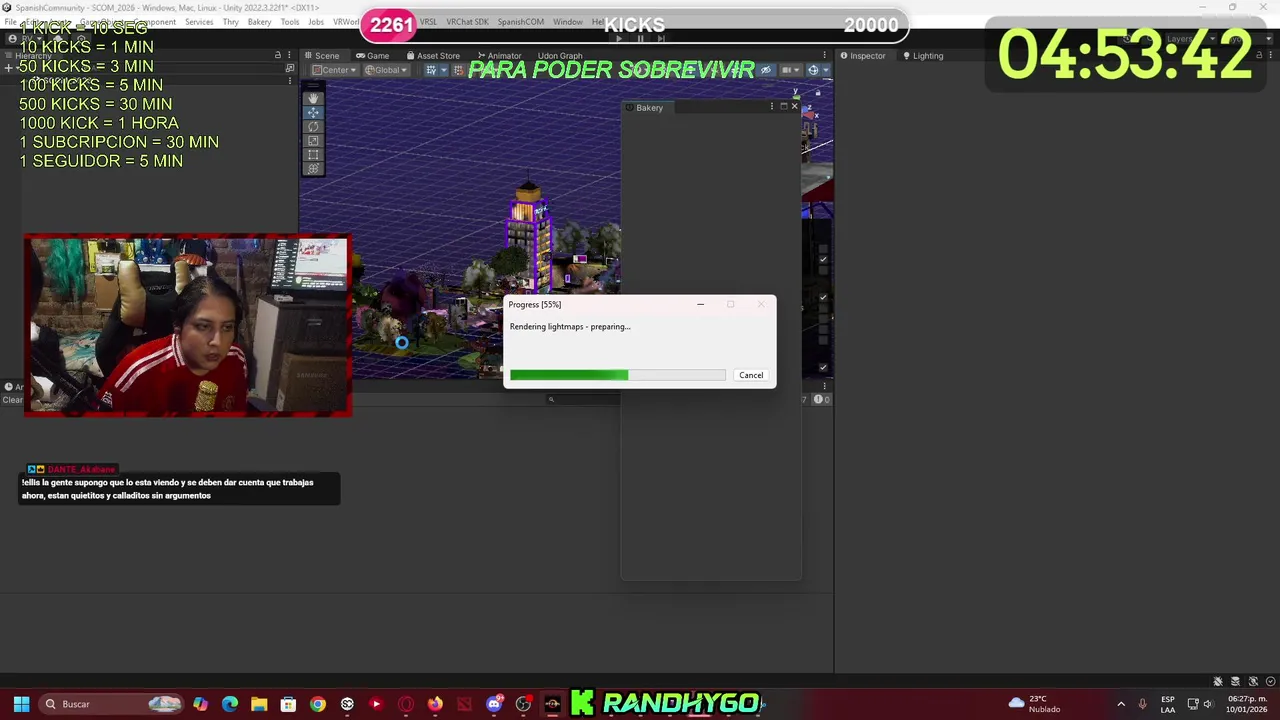Switch to the Game tab
Viewport: 1280px width, 720px height.
372,55
